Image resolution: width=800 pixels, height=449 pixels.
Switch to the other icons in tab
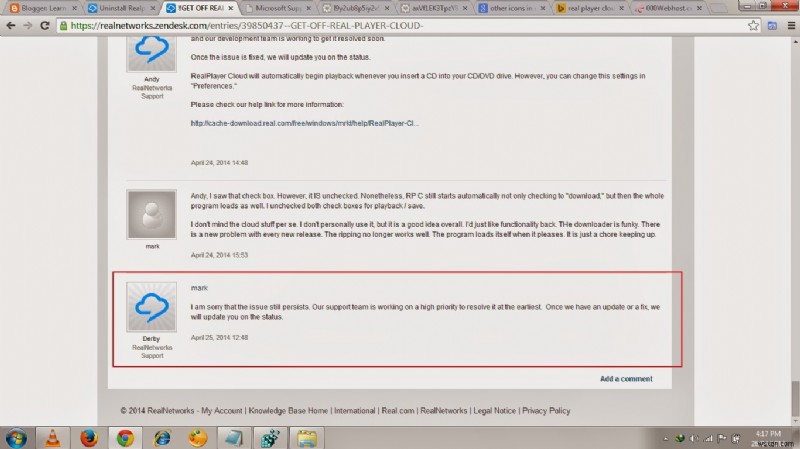(512, 8)
